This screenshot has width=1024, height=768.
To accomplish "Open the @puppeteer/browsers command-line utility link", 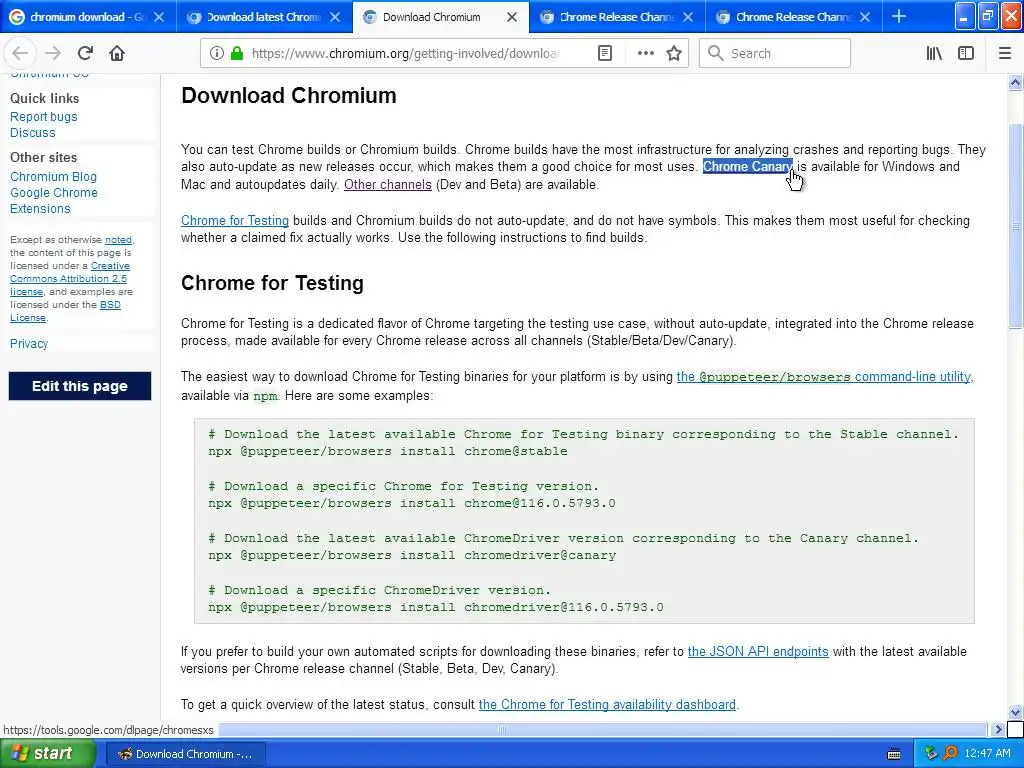I will click(825, 376).
